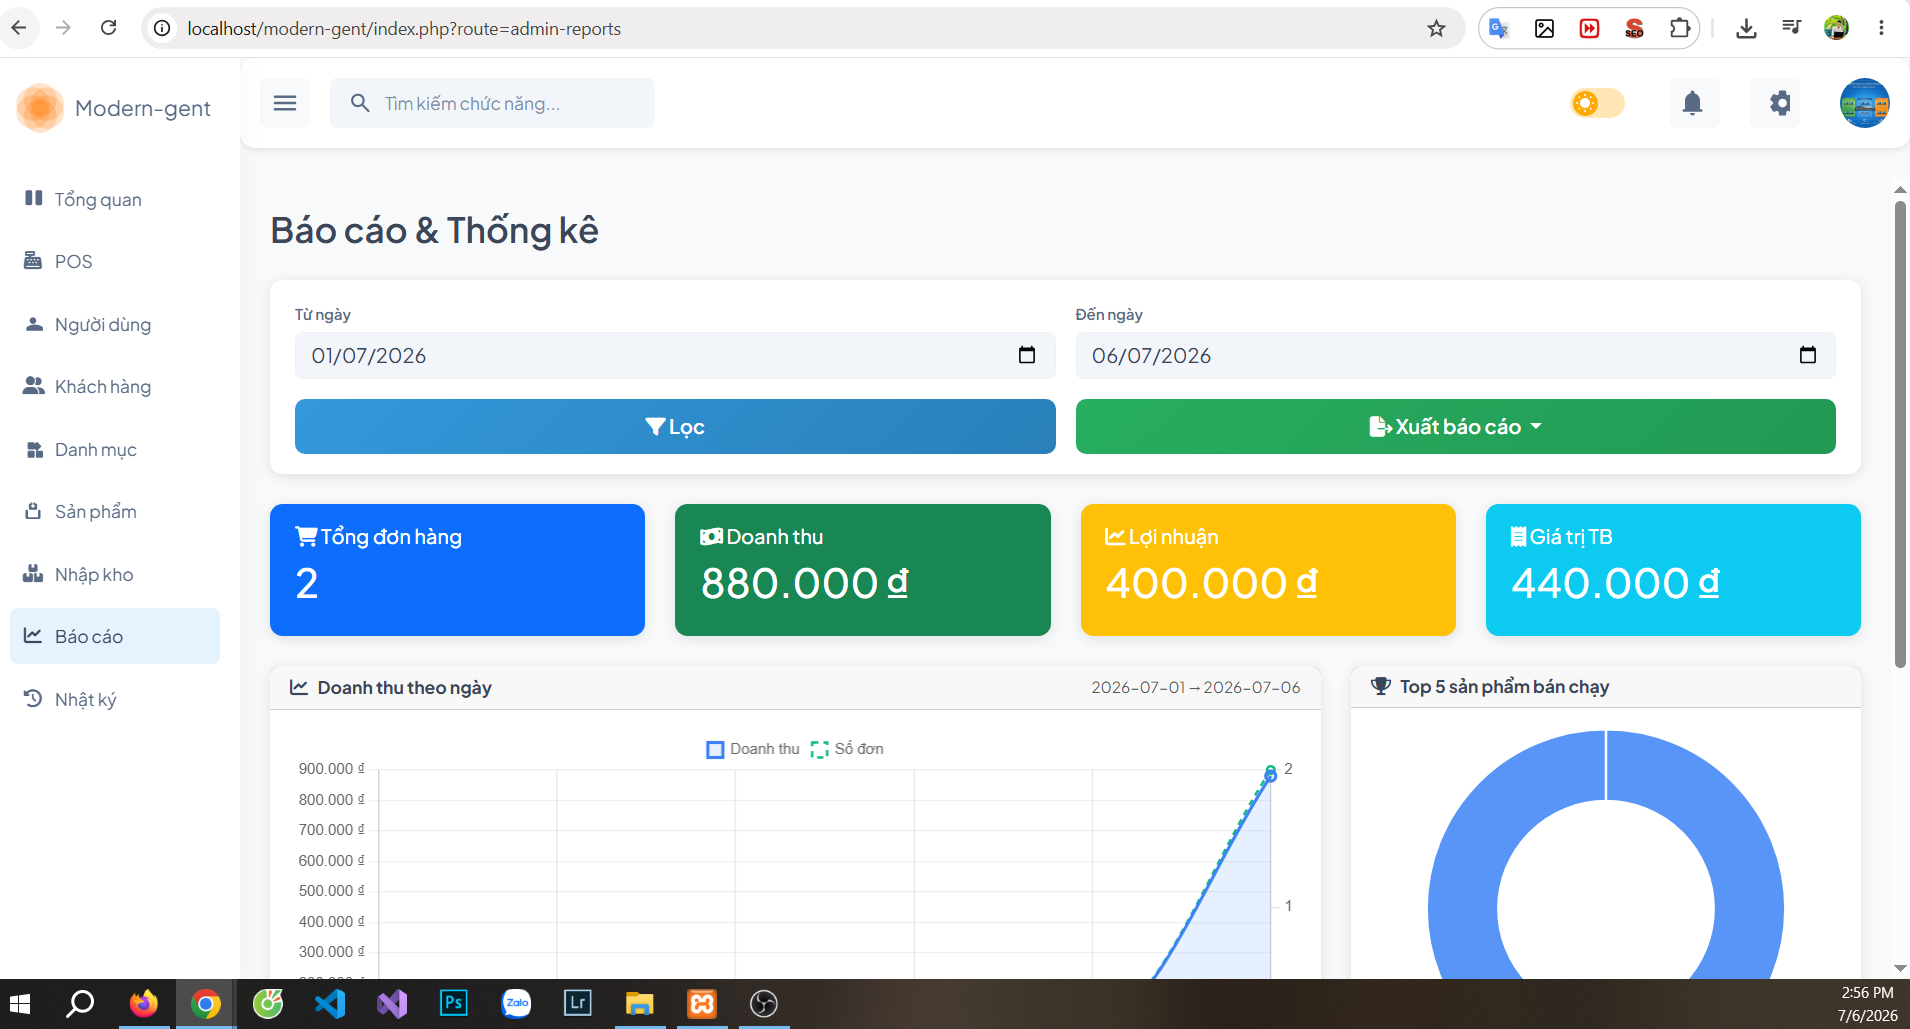Open the notifications bell

click(x=1692, y=103)
